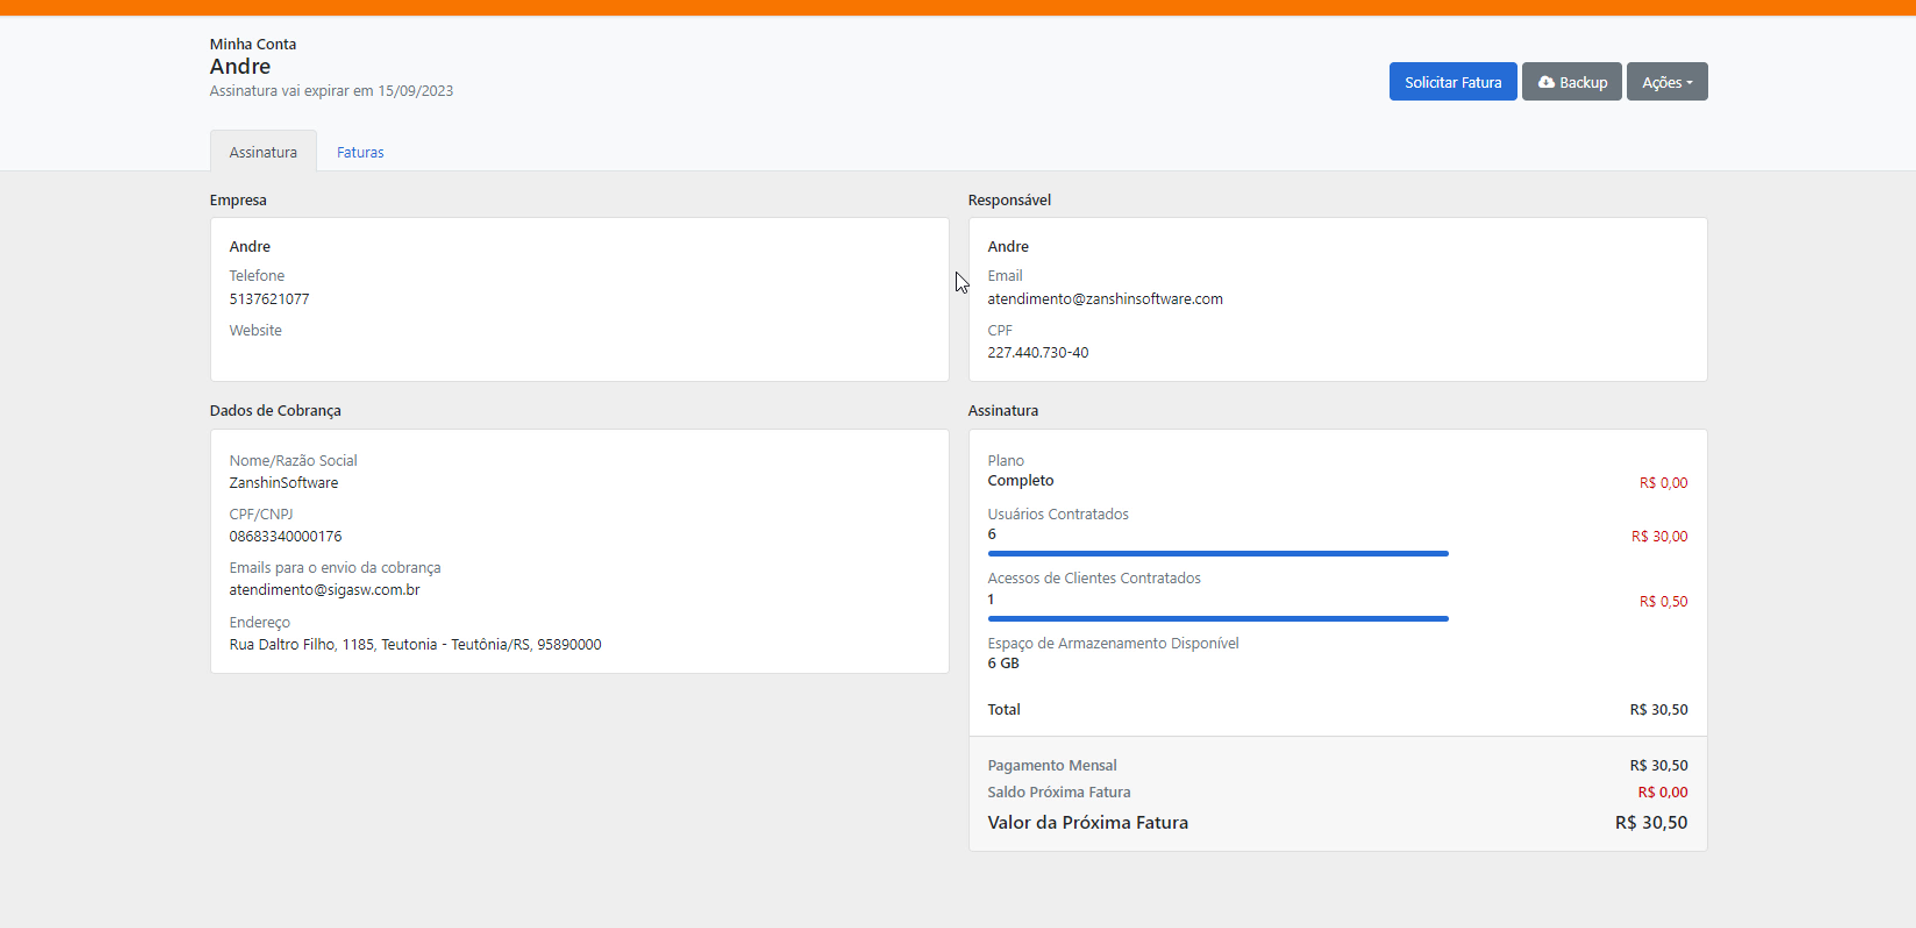1916x928 pixels.
Task: Click the phone number 5137621077
Action: [269, 299]
